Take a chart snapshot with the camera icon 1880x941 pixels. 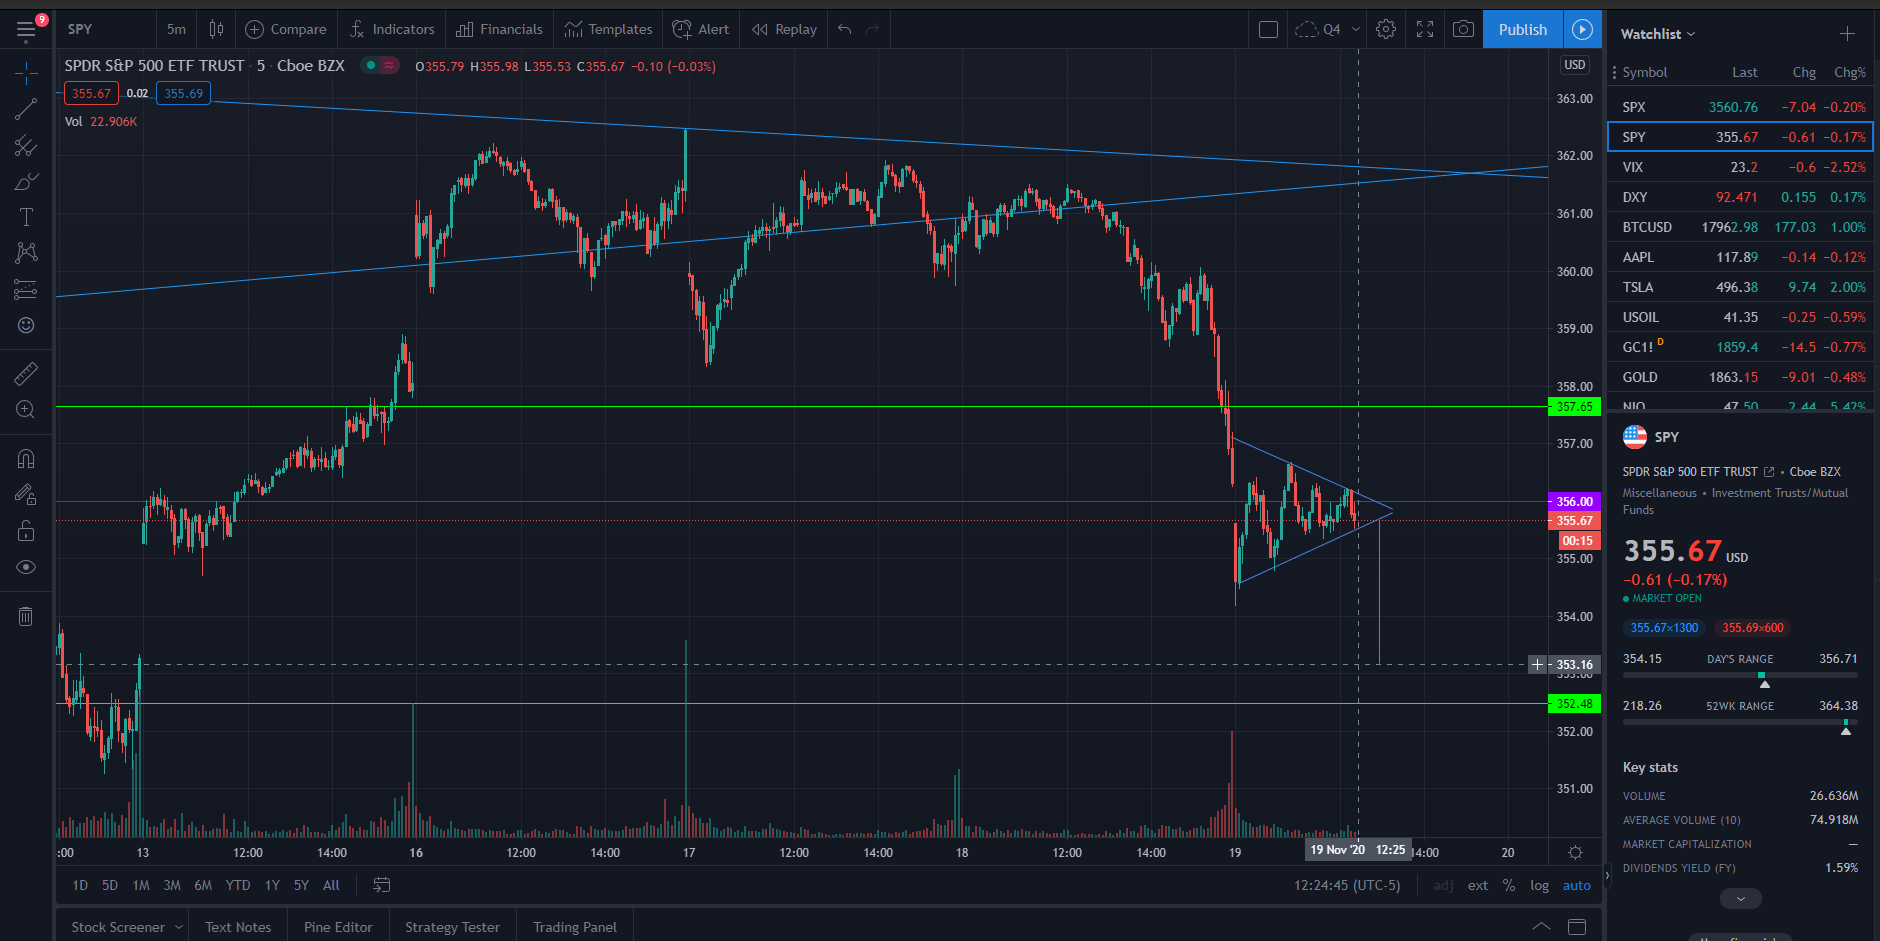point(1462,29)
